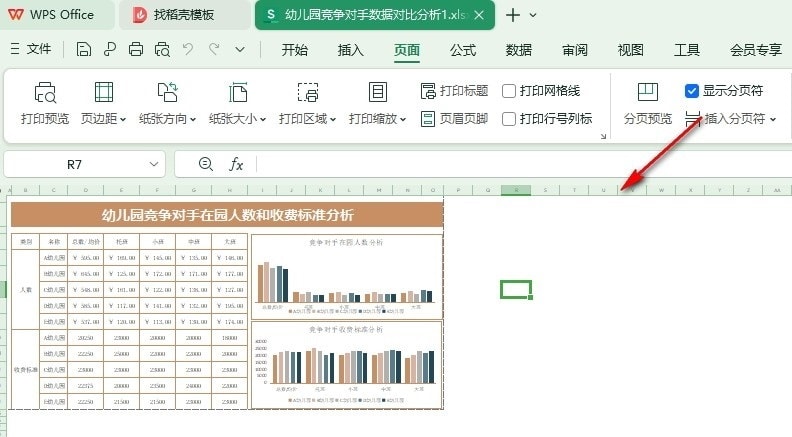This screenshot has width=792, height=437.
Task: Click the select-all corner of the sheet
Action: [4, 190]
